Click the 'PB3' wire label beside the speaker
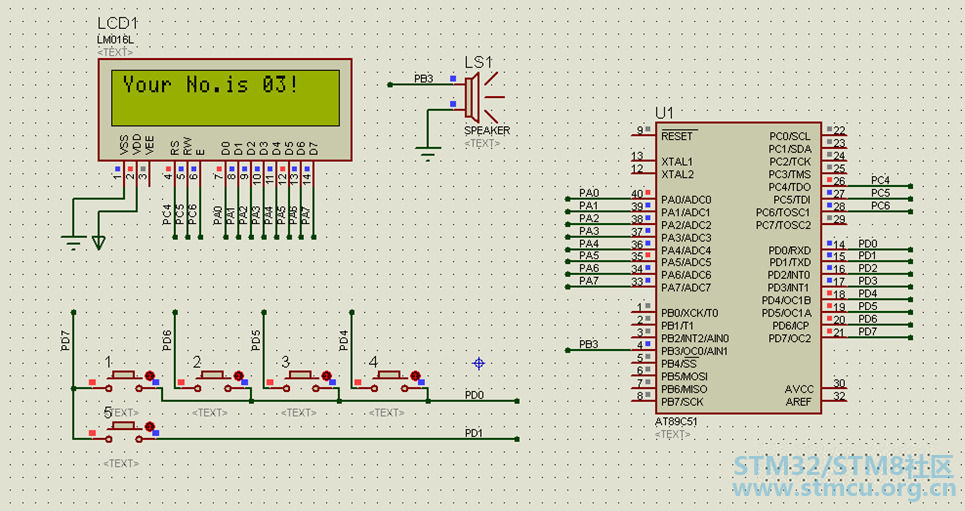 (x=423, y=79)
